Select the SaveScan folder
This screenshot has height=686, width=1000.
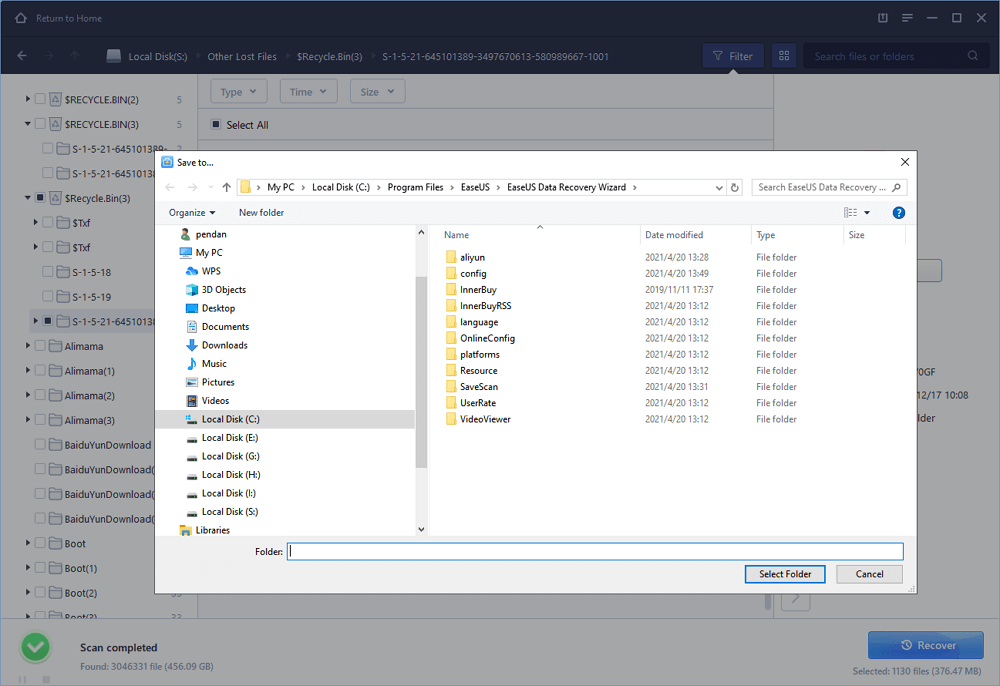[478, 387]
